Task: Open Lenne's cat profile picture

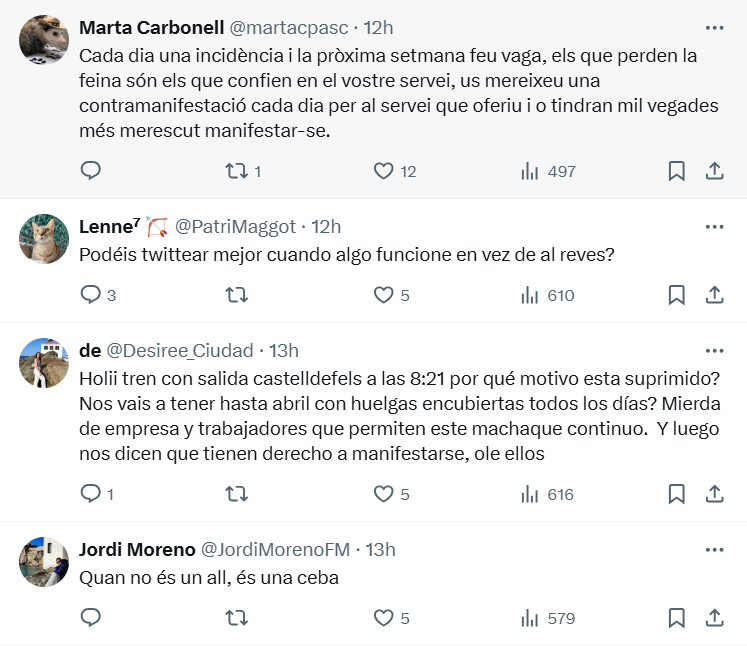Action: pyautogui.click(x=44, y=239)
